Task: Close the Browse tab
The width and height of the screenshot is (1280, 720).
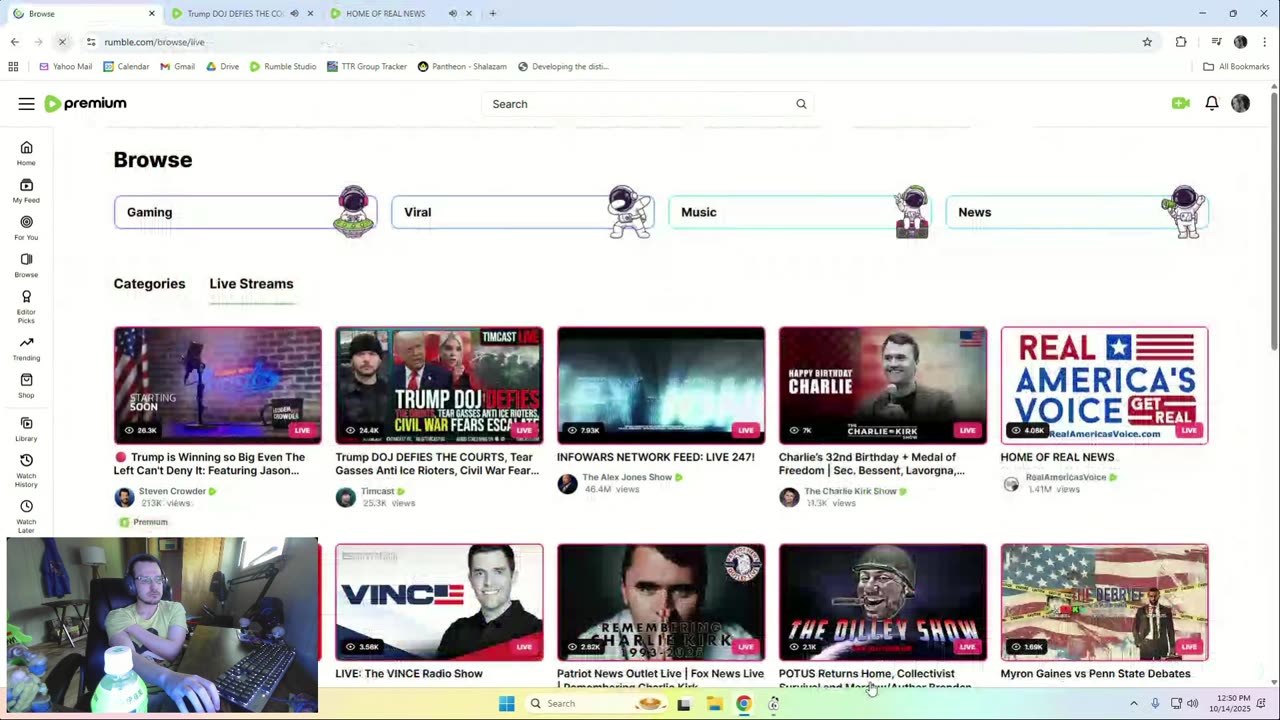Action: pos(152,14)
